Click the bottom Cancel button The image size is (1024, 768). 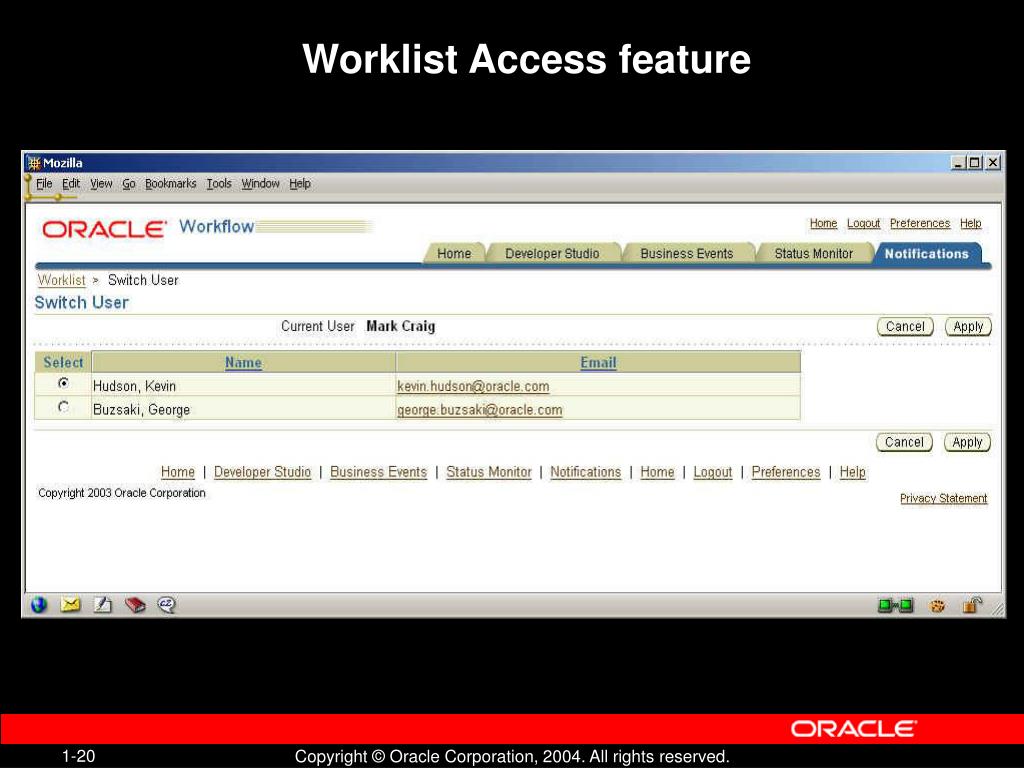coord(904,442)
